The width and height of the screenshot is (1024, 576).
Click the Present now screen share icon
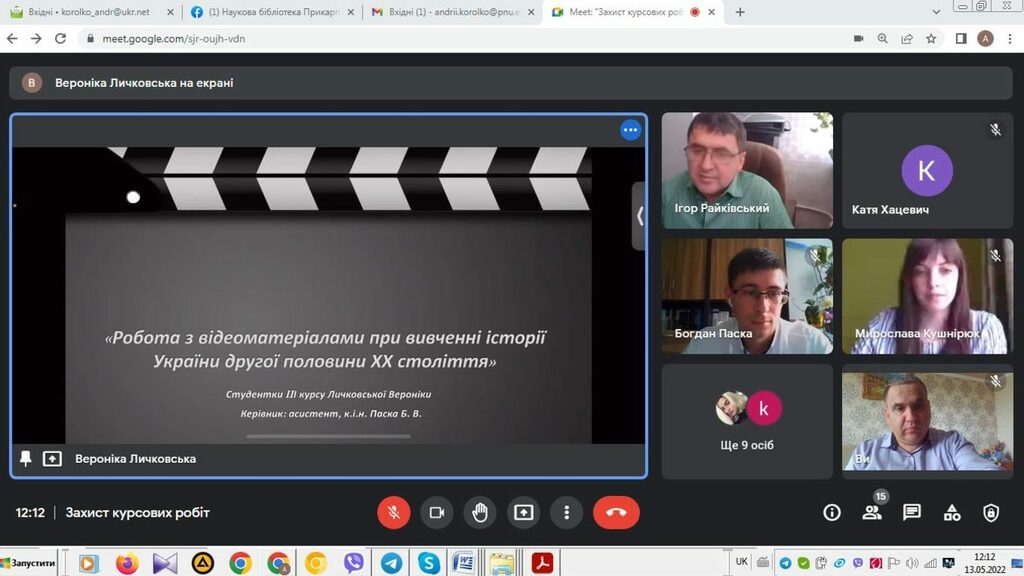[523, 513]
